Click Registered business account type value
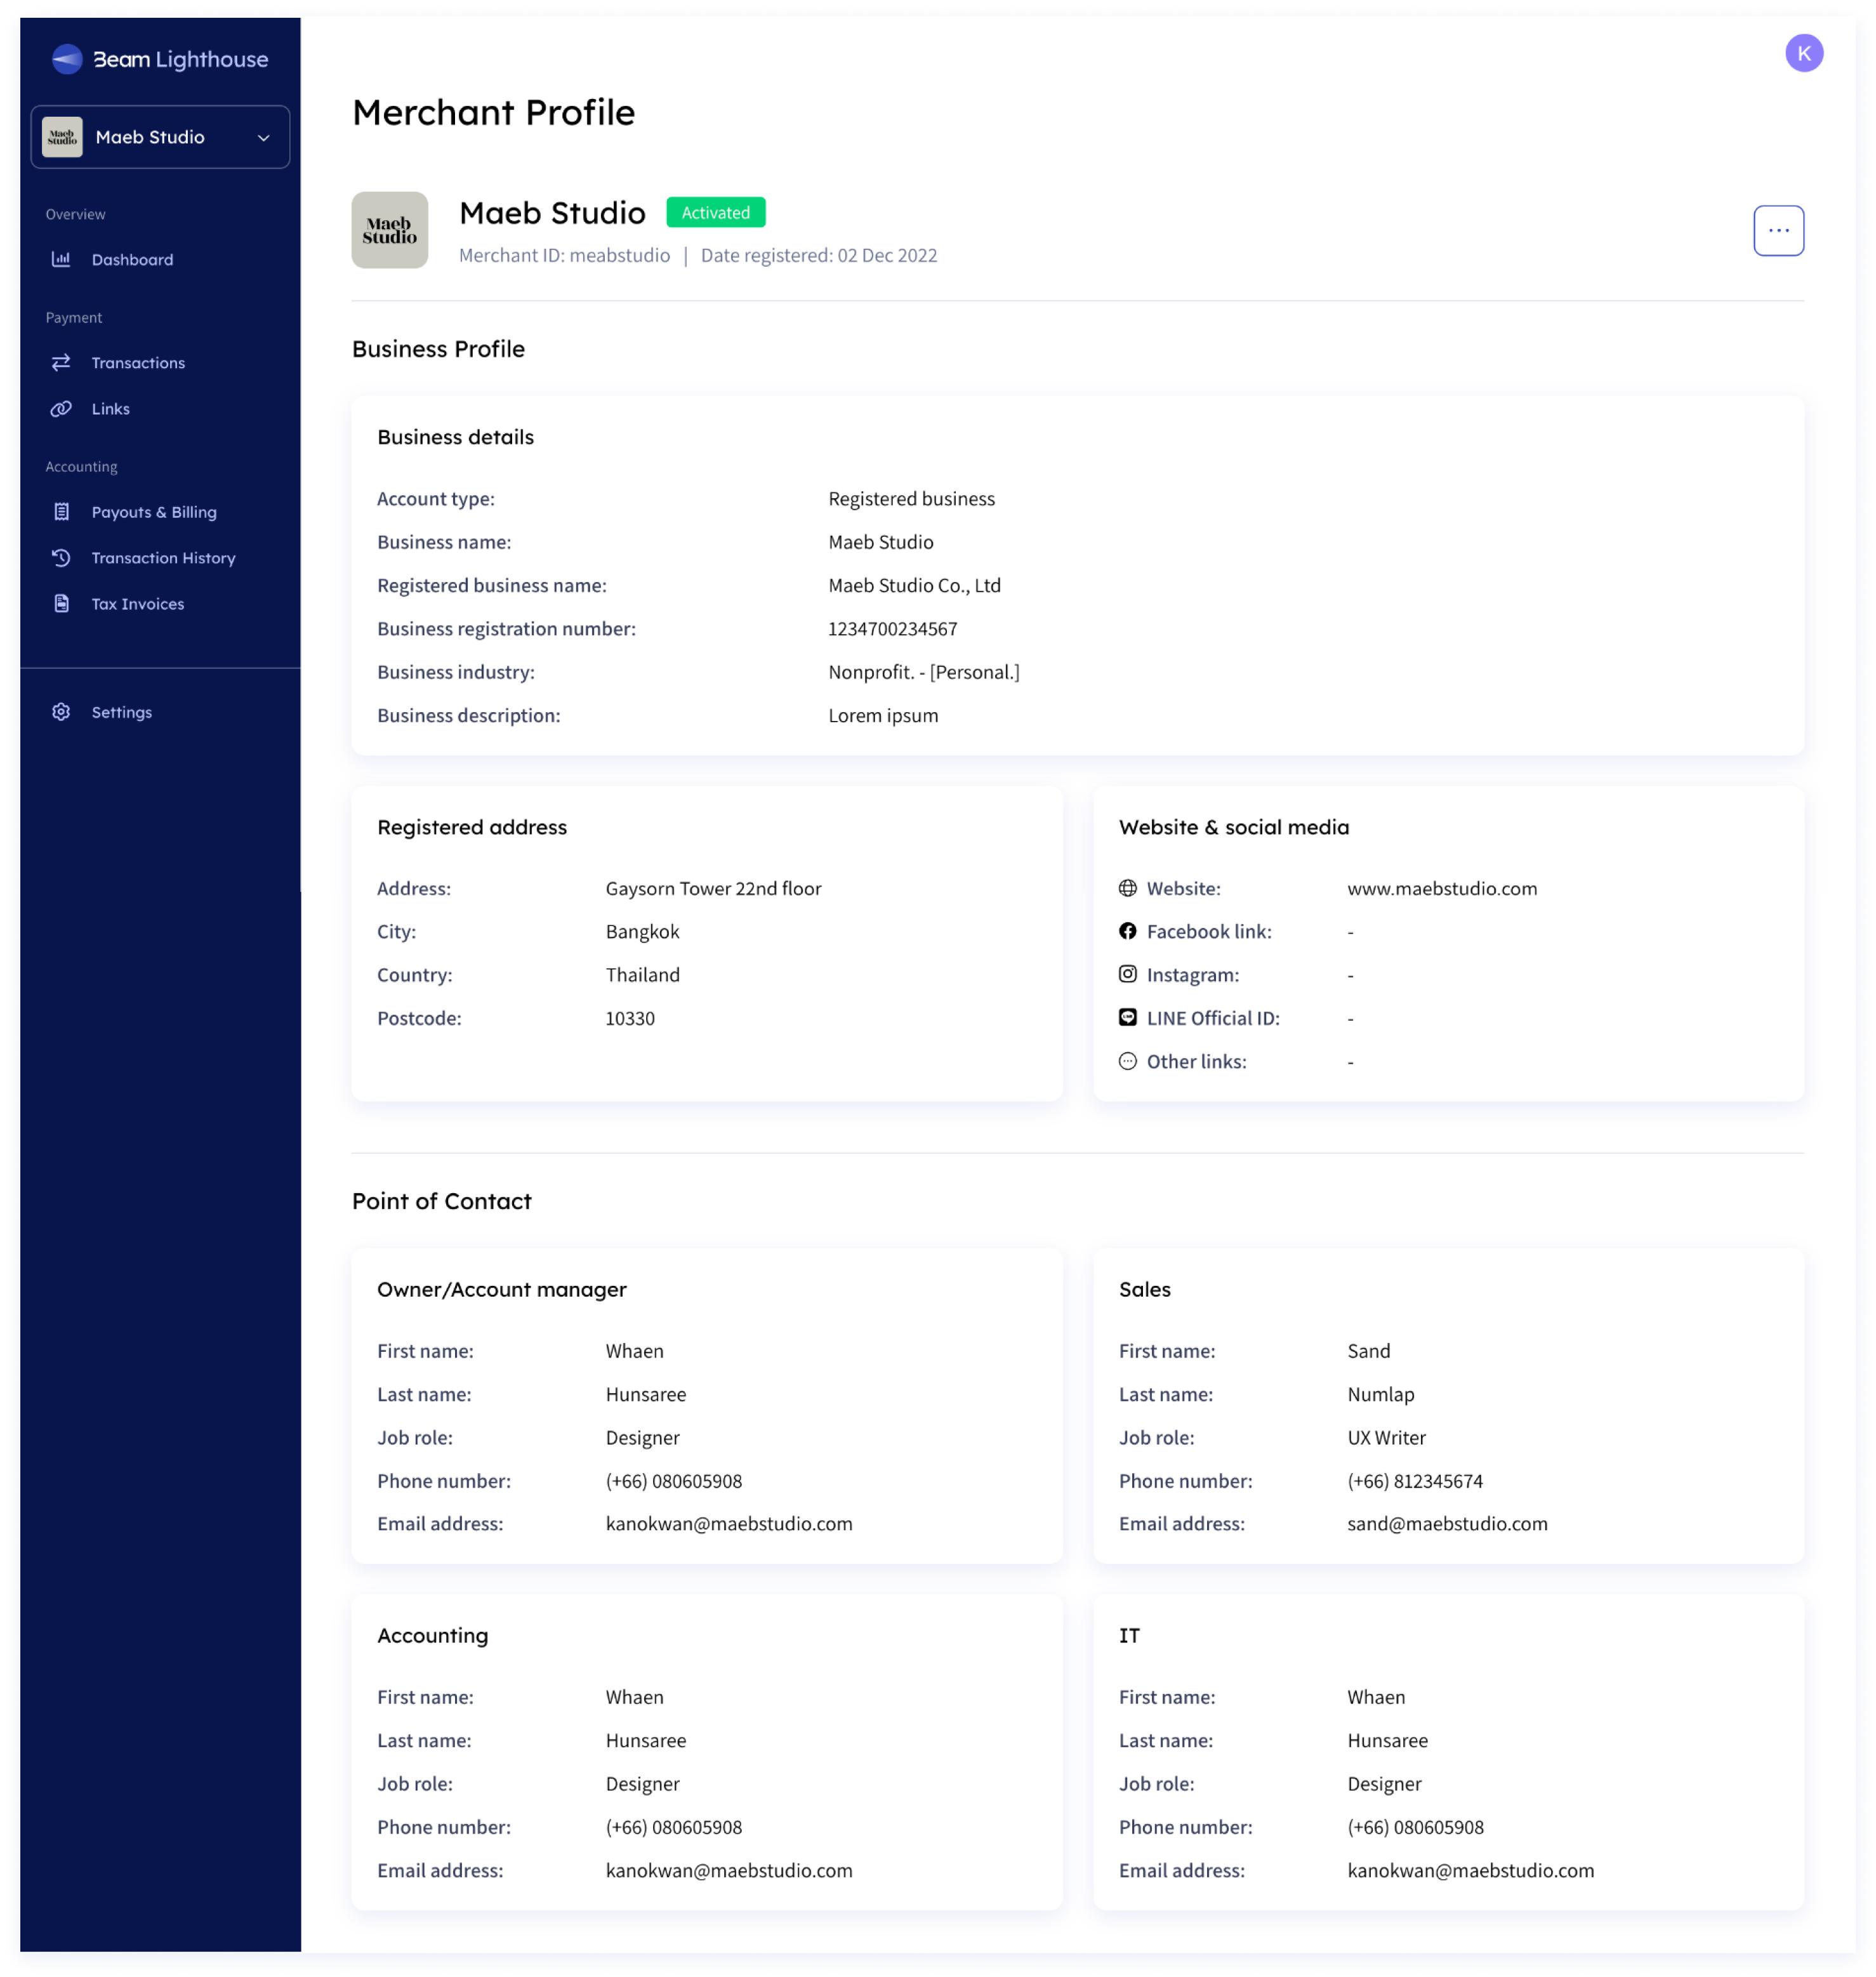Image resolution: width=1876 pixels, height=1977 pixels. click(x=911, y=498)
